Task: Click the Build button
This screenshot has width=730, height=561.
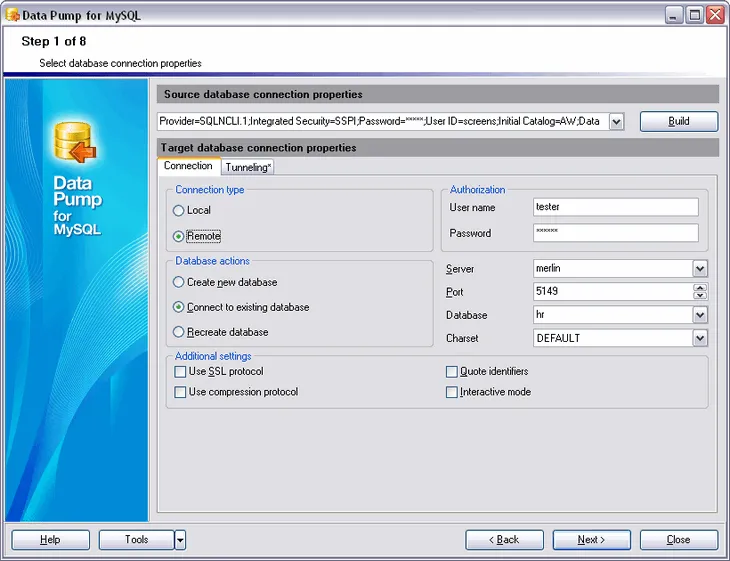Action: 679,122
